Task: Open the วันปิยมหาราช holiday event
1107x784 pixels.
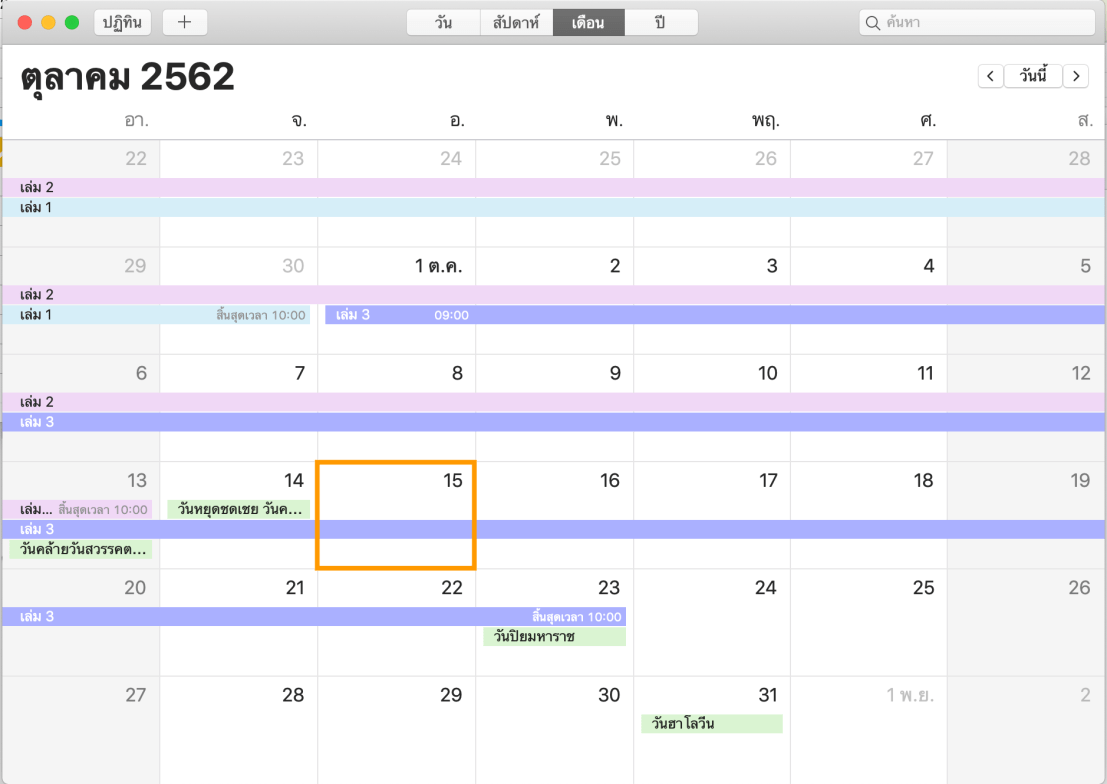Action: click(x=554, y=637)
